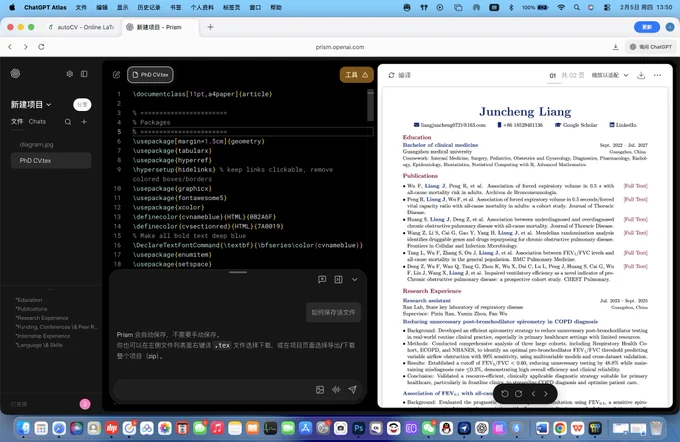This screenshot has width=680, height=442.
Task: Open a new browser tab
Action: (210, 27)
